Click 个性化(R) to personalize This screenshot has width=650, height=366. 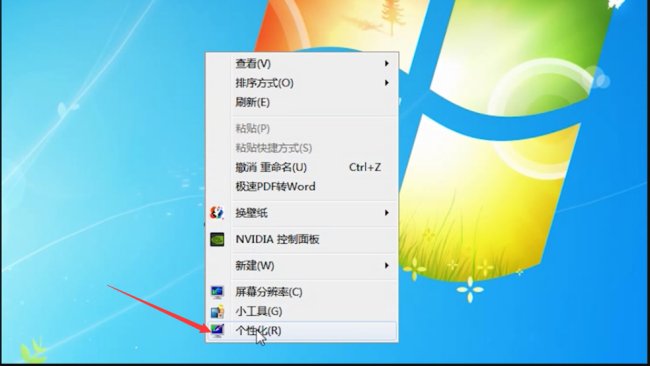[302, 331]
